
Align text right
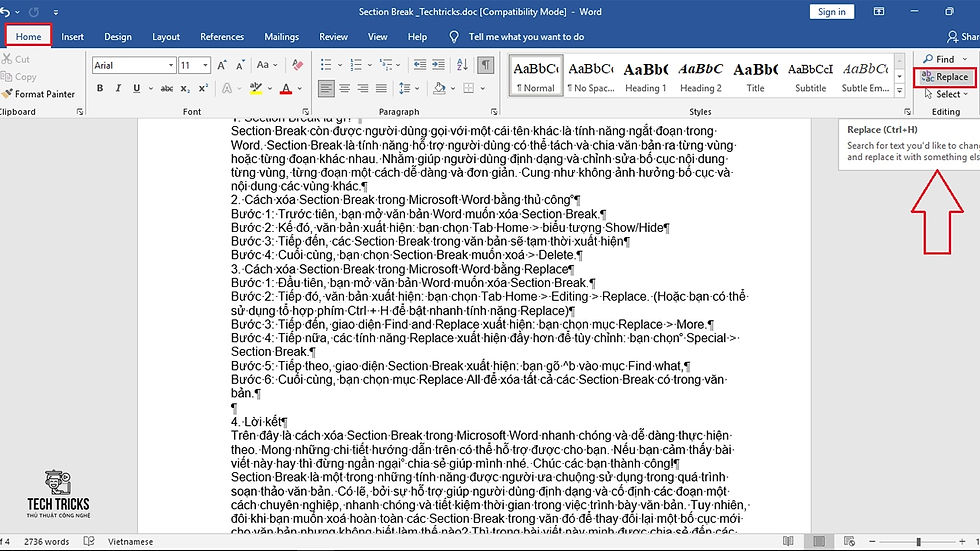pyautogui.click(x=362, y=89)
